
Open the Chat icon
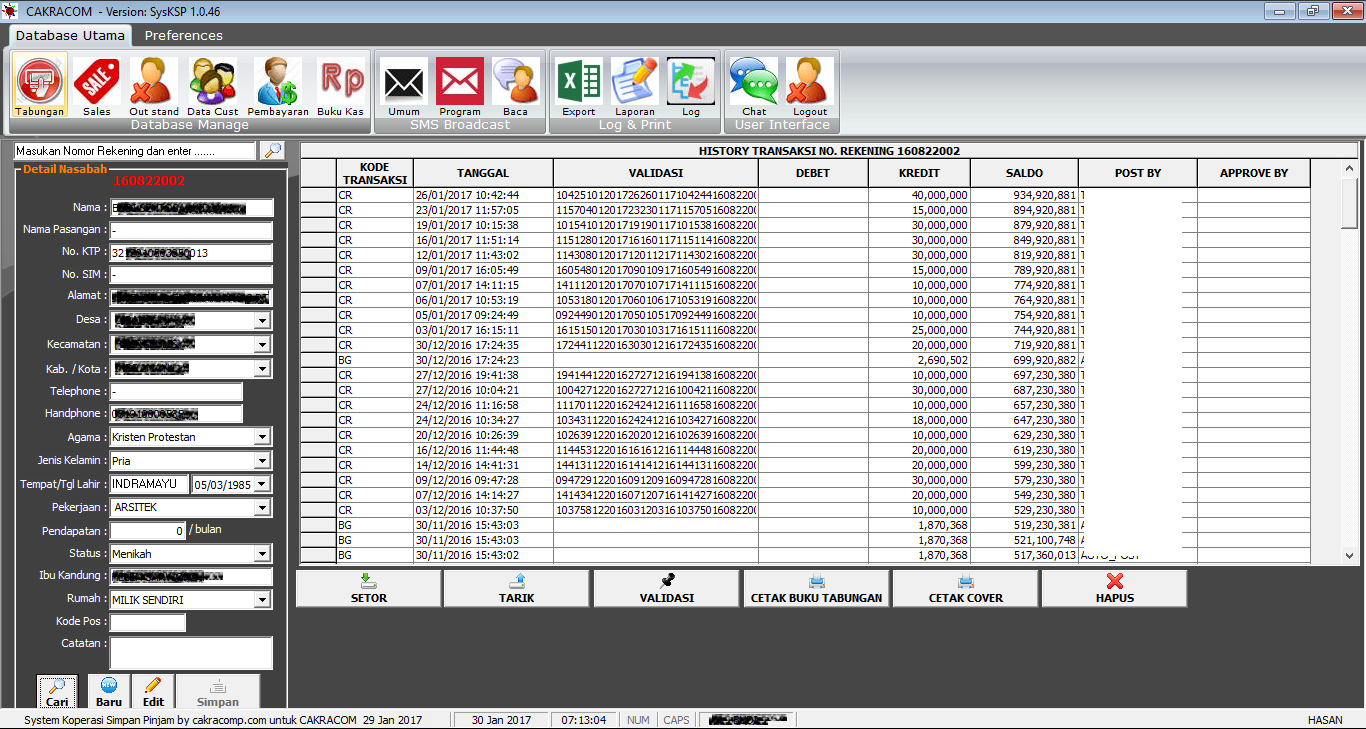click(754, 84)
